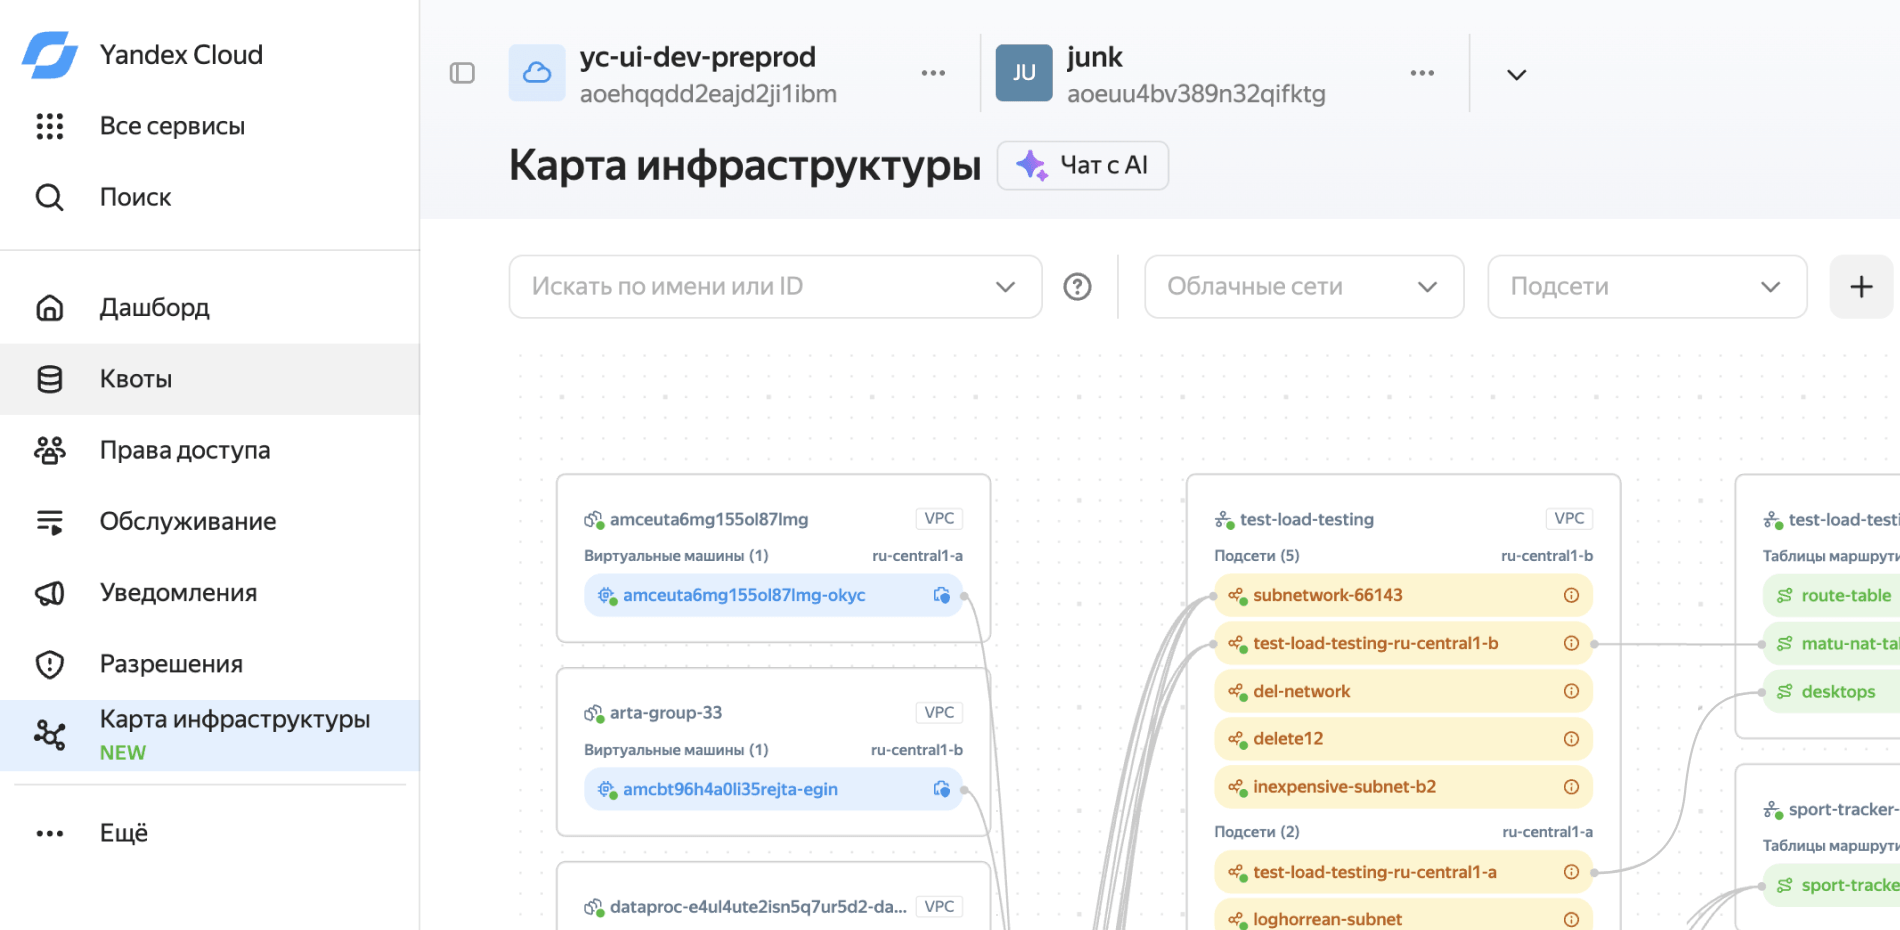
Task: Open the Все сервисы grid icon
Action: click(49, 126)
